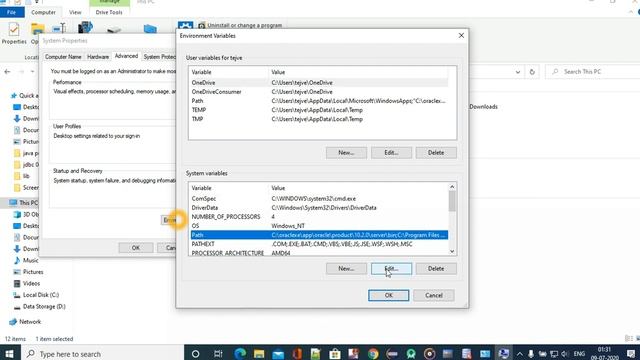Click the Type here to search box

coord(102,354)
